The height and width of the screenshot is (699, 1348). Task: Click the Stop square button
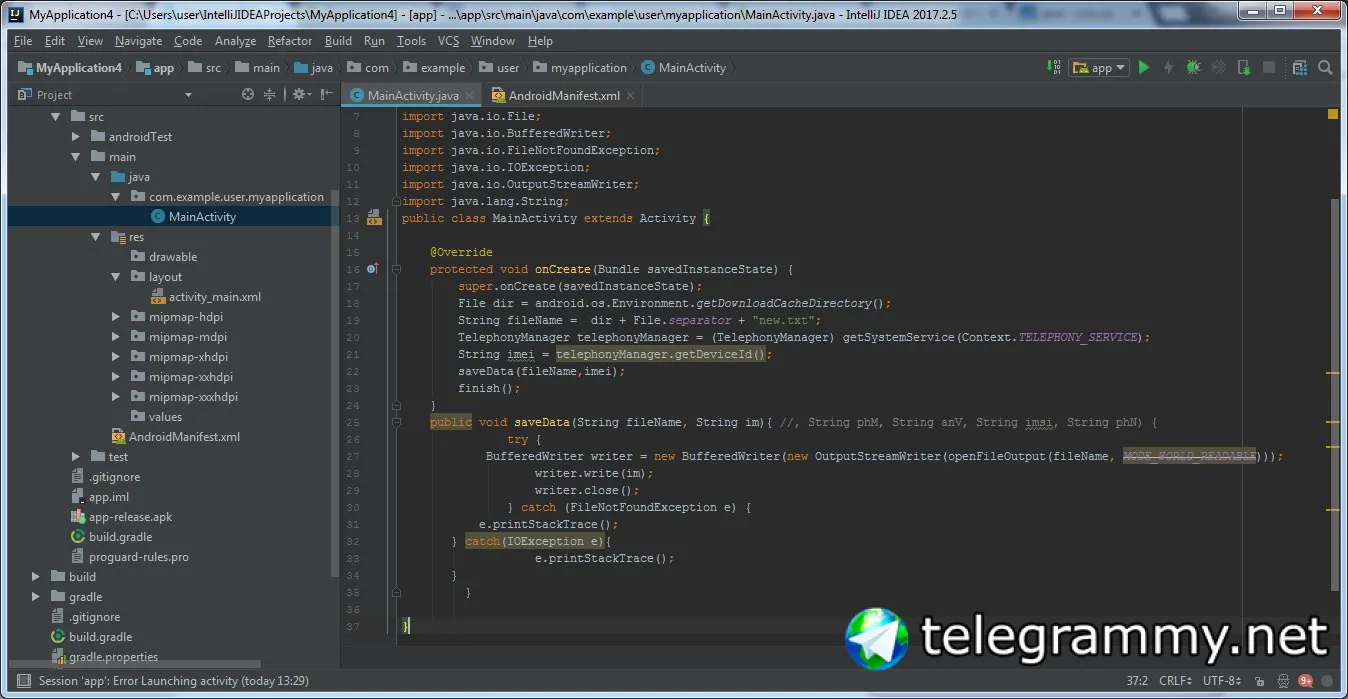1269,68
